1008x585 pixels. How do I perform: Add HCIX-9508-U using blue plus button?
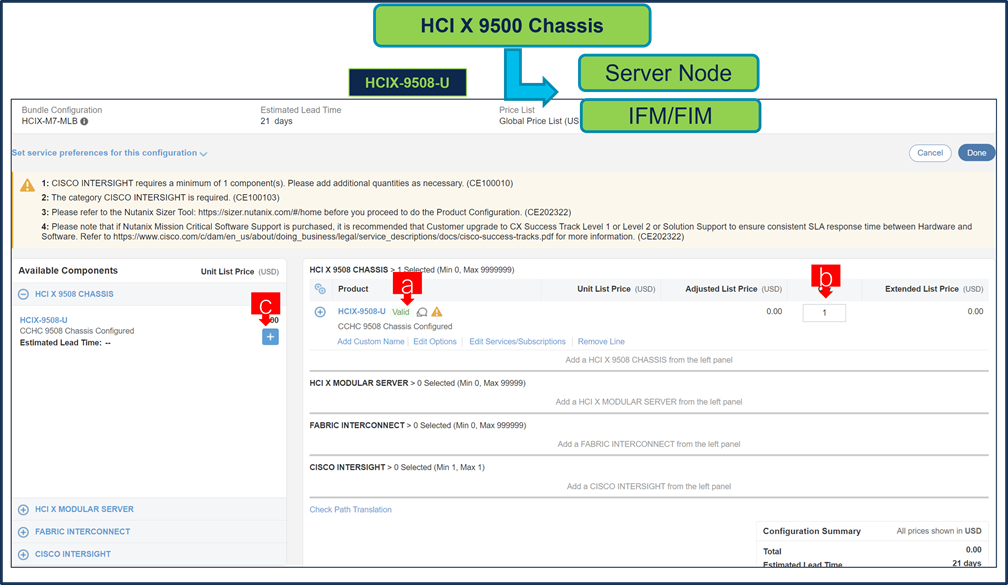270,337
